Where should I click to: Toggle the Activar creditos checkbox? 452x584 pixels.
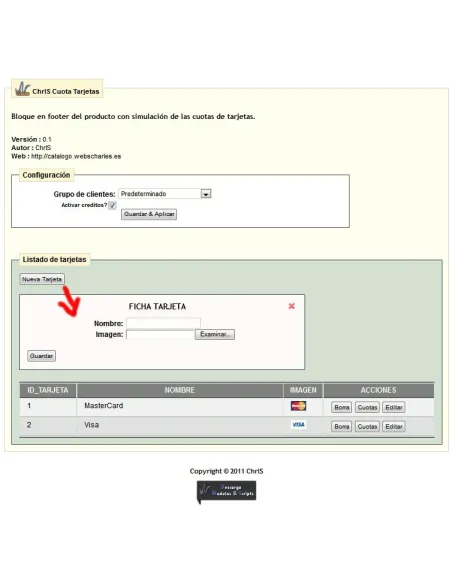coord(112,205)
